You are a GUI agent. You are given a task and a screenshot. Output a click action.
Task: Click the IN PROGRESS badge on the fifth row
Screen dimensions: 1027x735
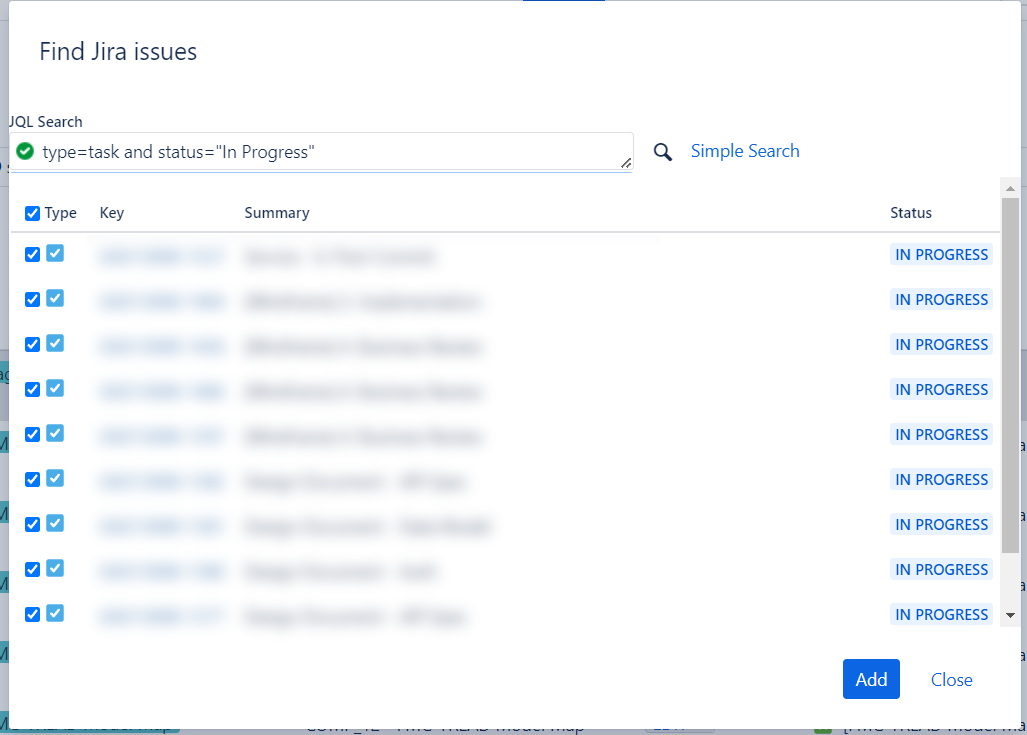pos(941,434)
